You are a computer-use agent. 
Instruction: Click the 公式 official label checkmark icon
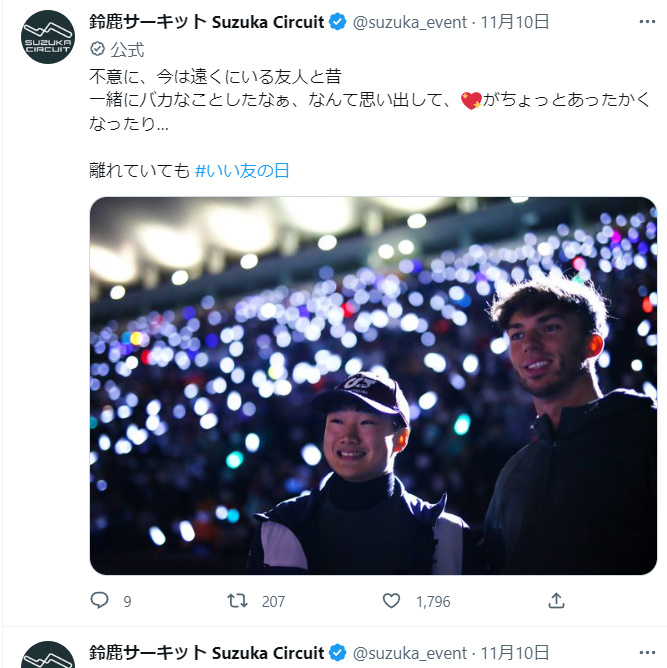[x=98, y=49]
